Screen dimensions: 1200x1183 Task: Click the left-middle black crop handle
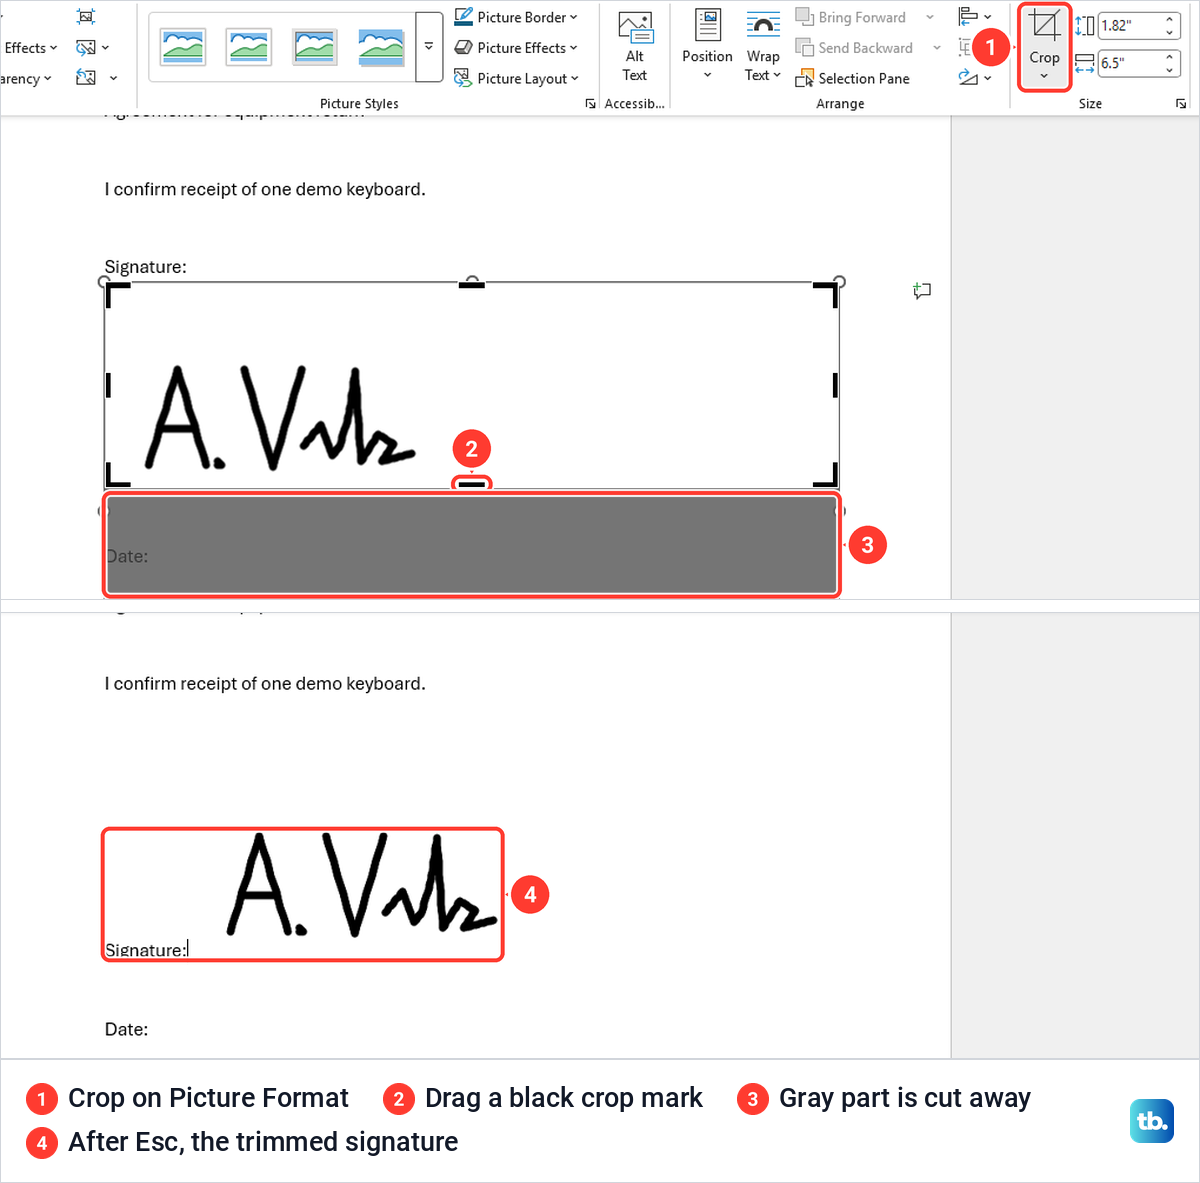tap(108, 385)
